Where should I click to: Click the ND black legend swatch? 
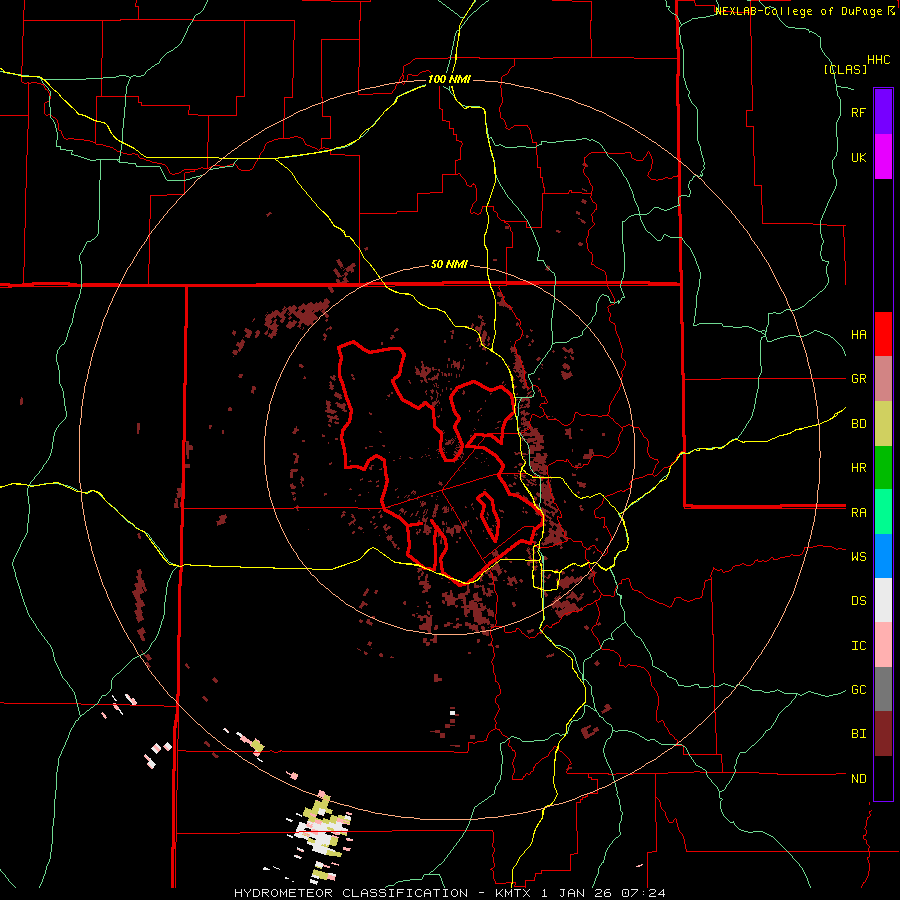click(x=883, y=778)
